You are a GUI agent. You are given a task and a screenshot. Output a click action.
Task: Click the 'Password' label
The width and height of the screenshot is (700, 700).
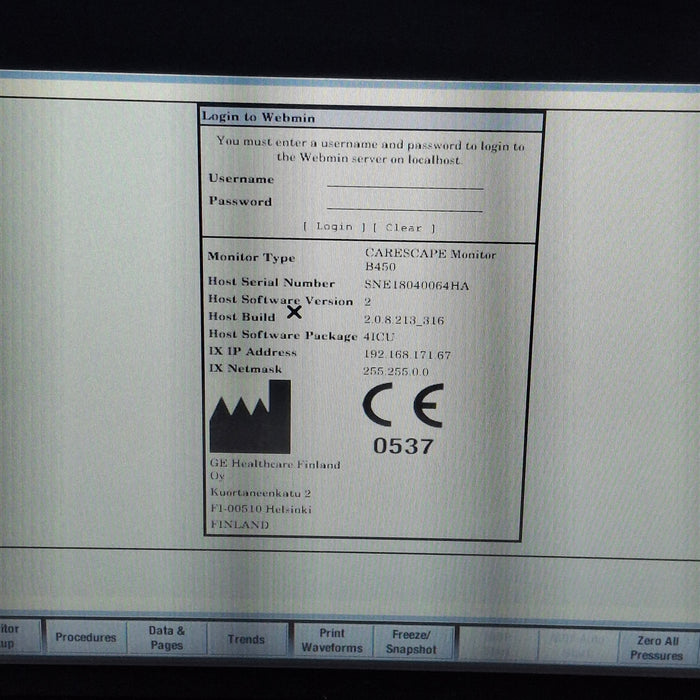point(240,201)
